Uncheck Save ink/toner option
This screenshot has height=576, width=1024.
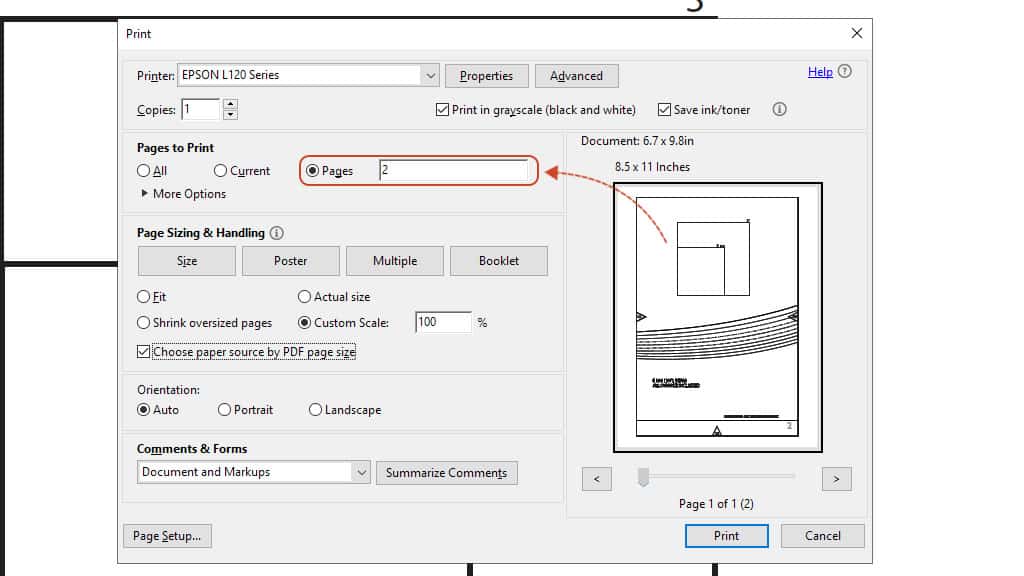[664, 110]
